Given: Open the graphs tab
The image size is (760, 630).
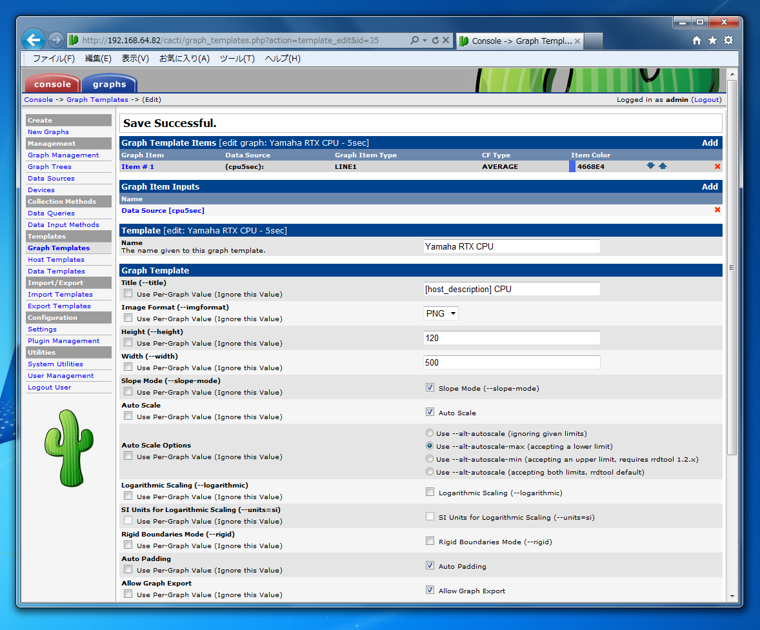Looking at the screenshot, I should pyautogui.click(x=110, y=84).
